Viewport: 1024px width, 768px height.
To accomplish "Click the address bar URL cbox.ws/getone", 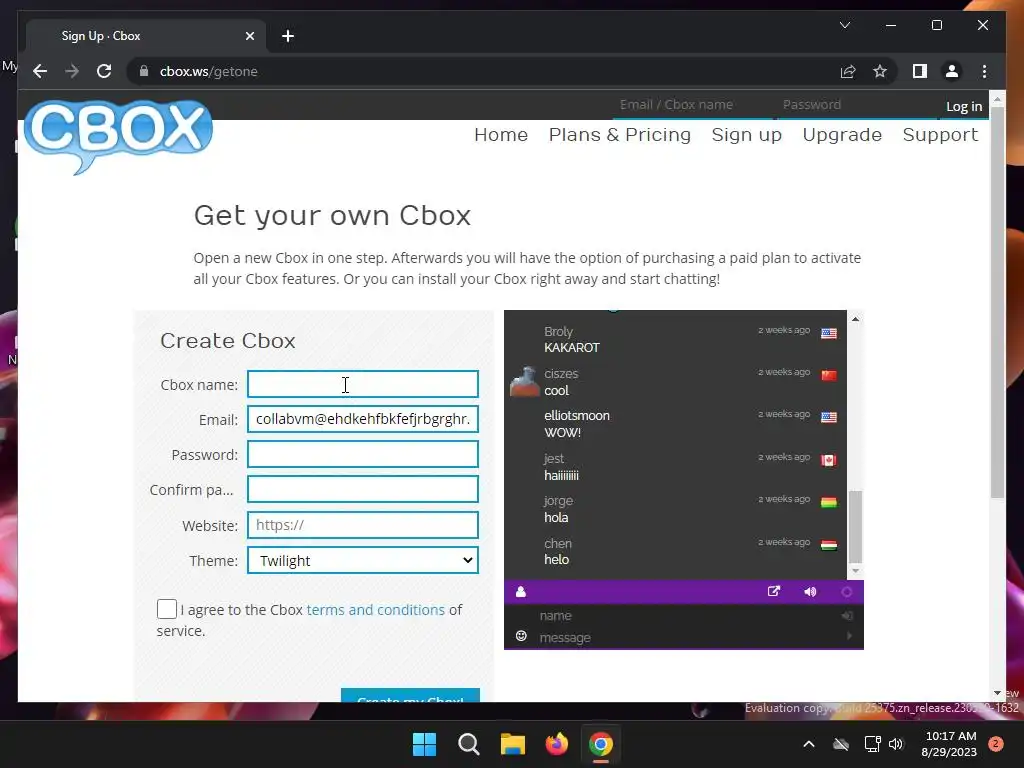I will pyautogui.click(x=208, y=71).
